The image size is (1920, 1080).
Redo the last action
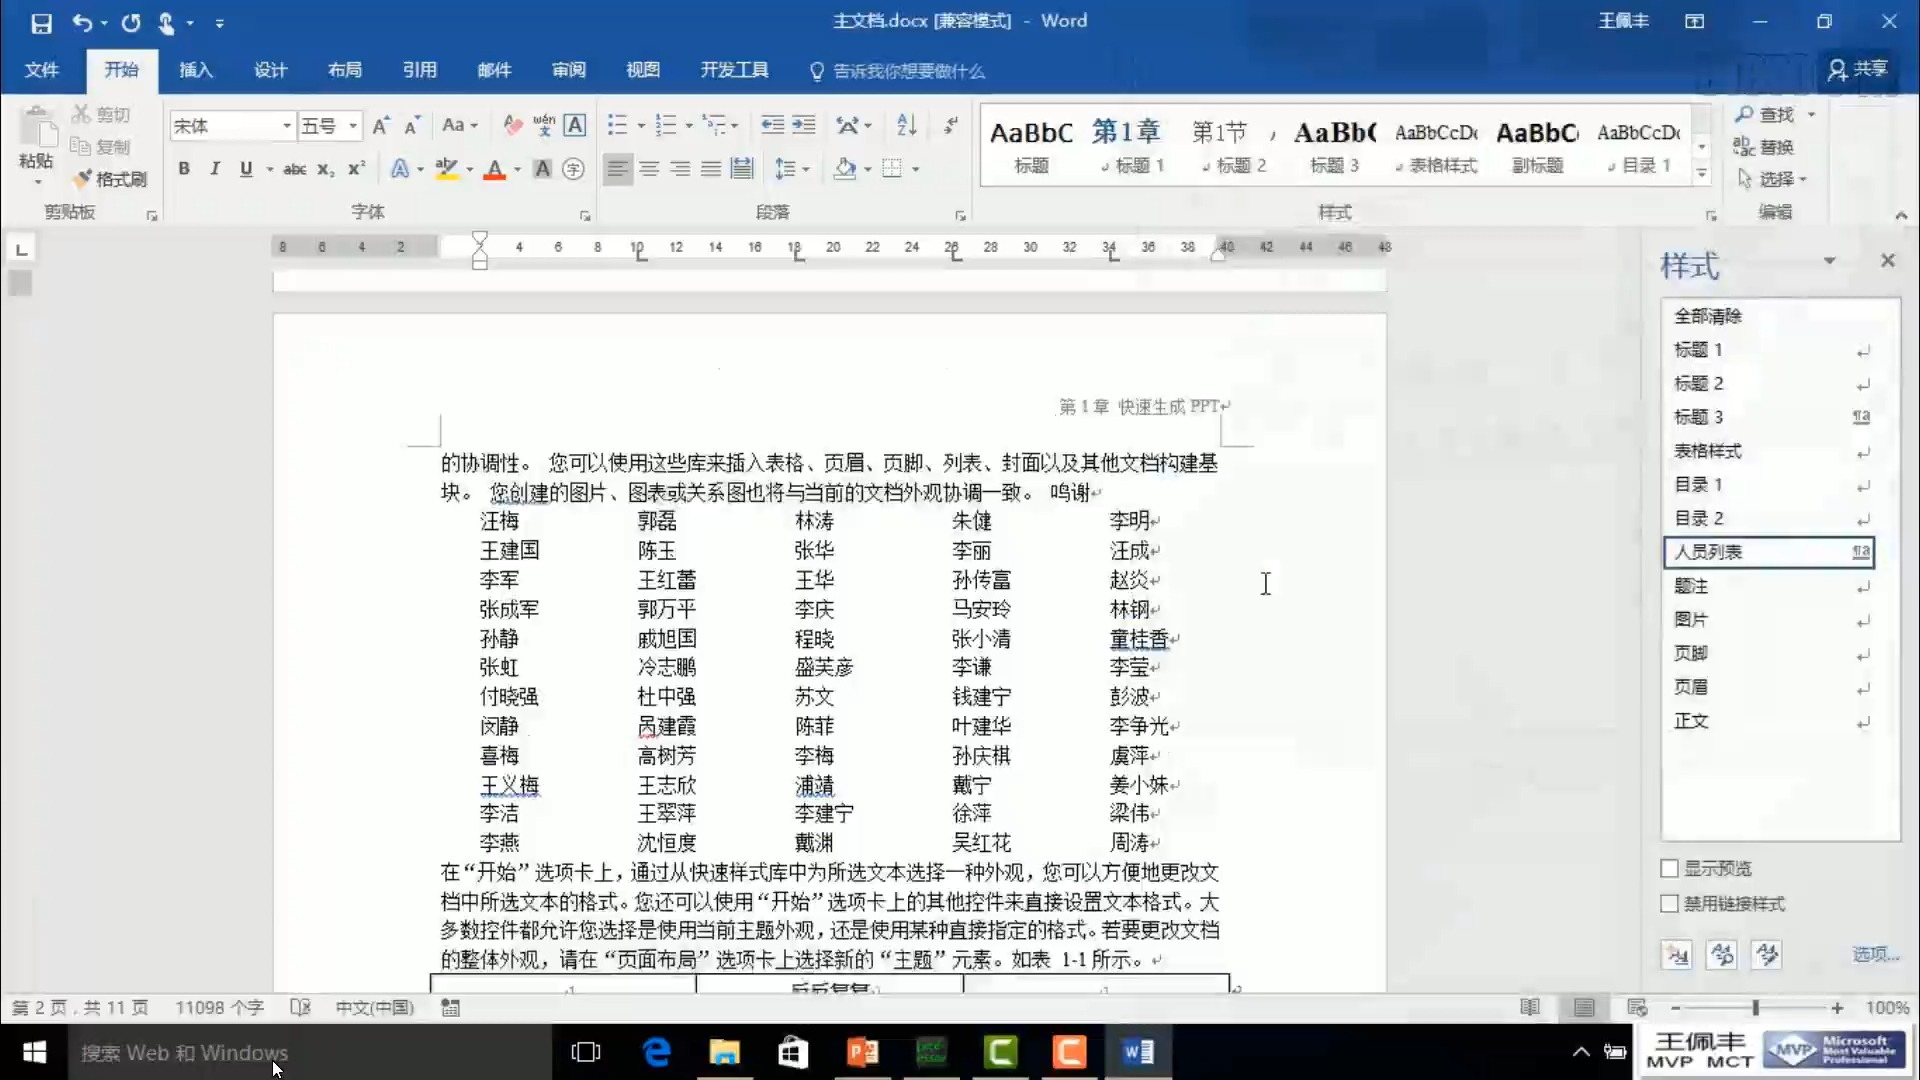click(x=131, y=22)
